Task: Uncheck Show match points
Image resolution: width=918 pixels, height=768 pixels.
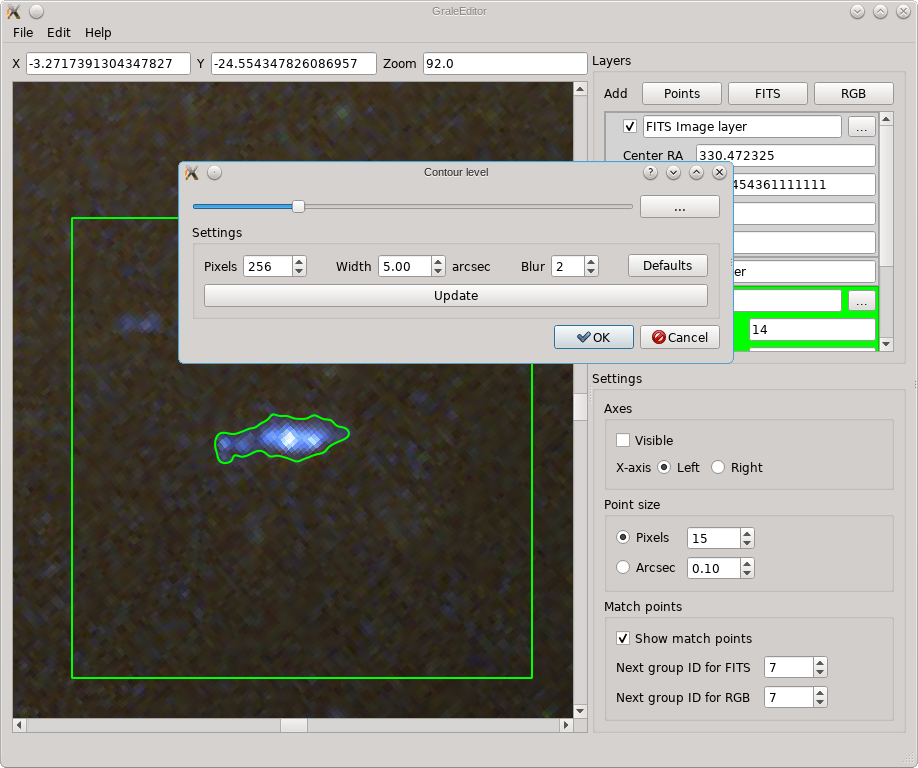Action: (623, 638)
